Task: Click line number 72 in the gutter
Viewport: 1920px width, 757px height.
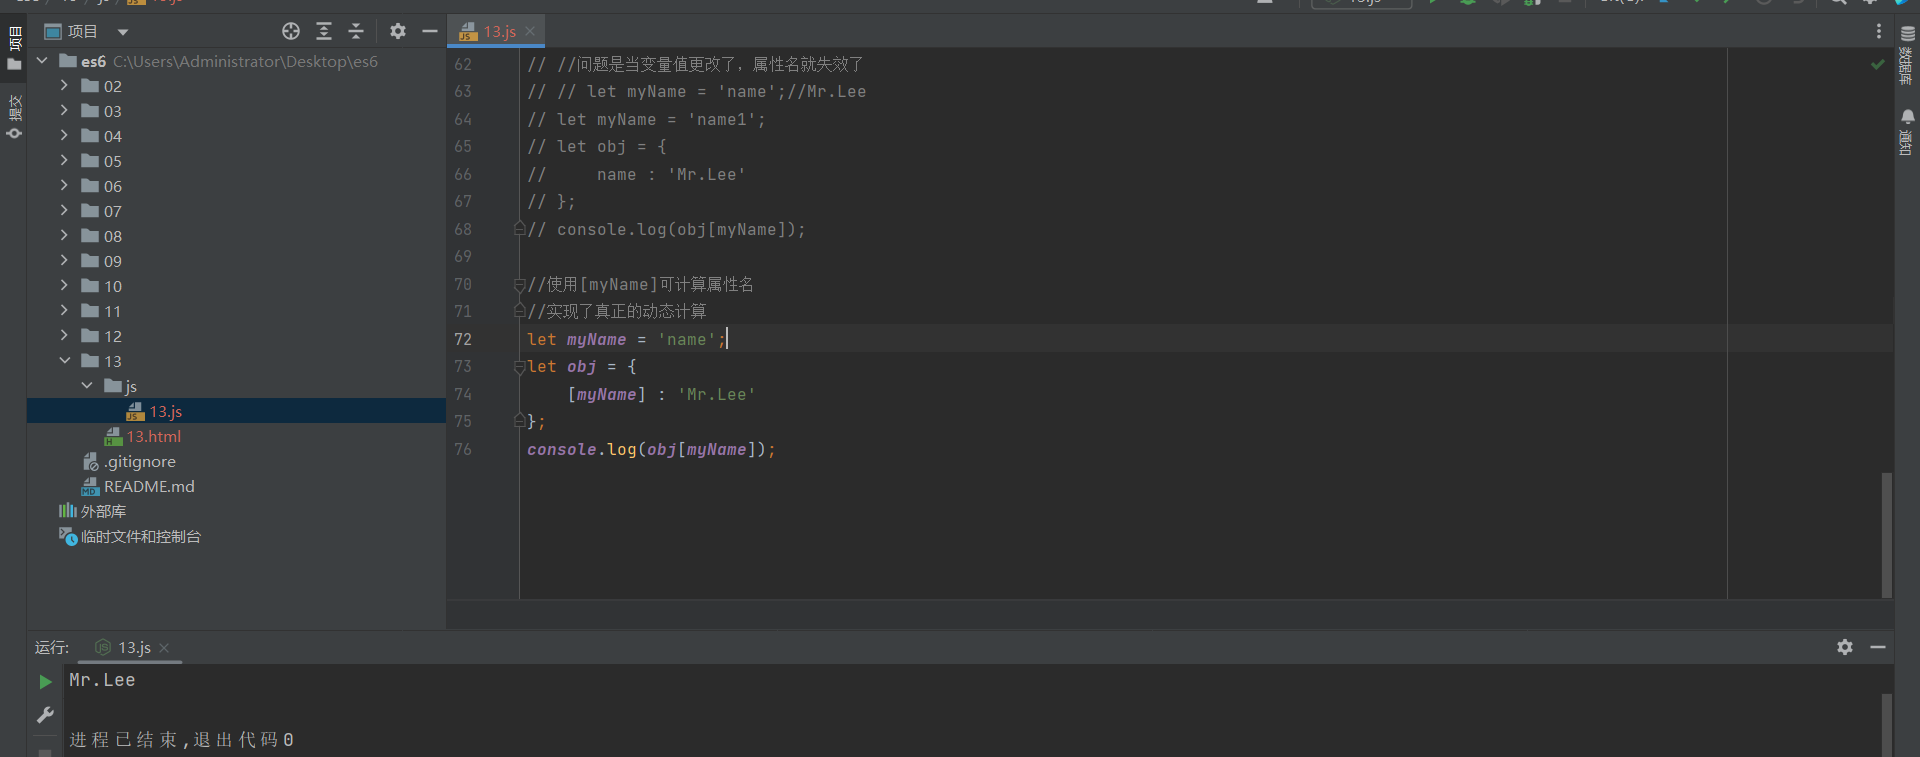Action: (x=463, y=339)
